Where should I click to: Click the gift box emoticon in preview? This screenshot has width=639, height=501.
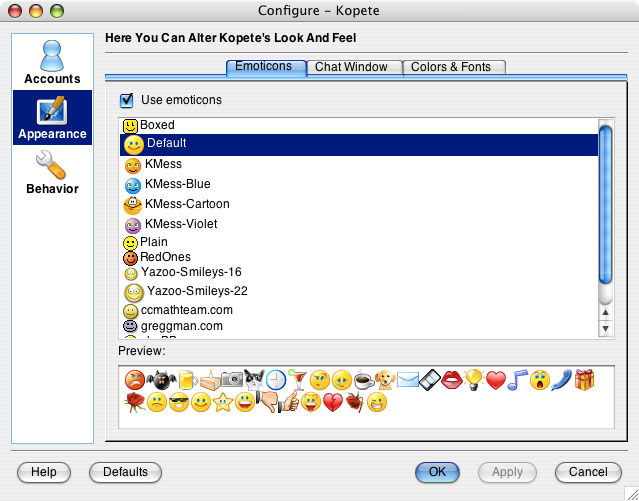584,380
